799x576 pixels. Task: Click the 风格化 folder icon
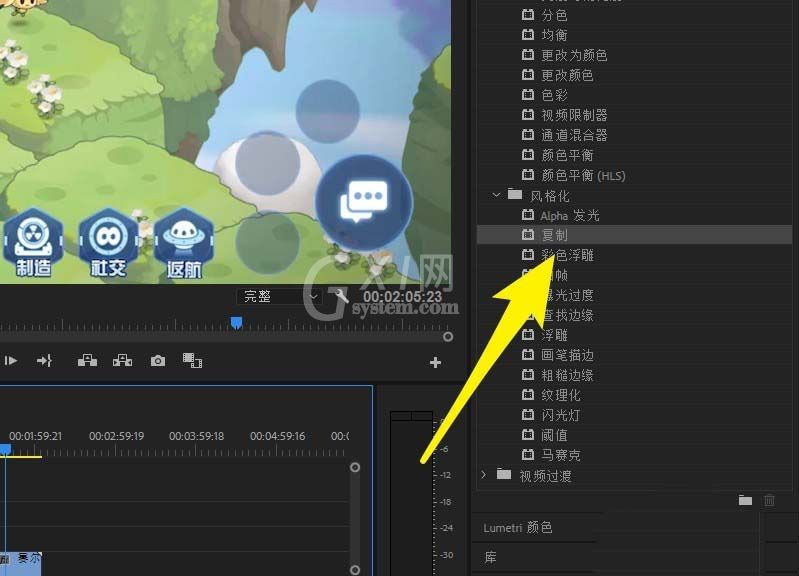pos(515,194)
